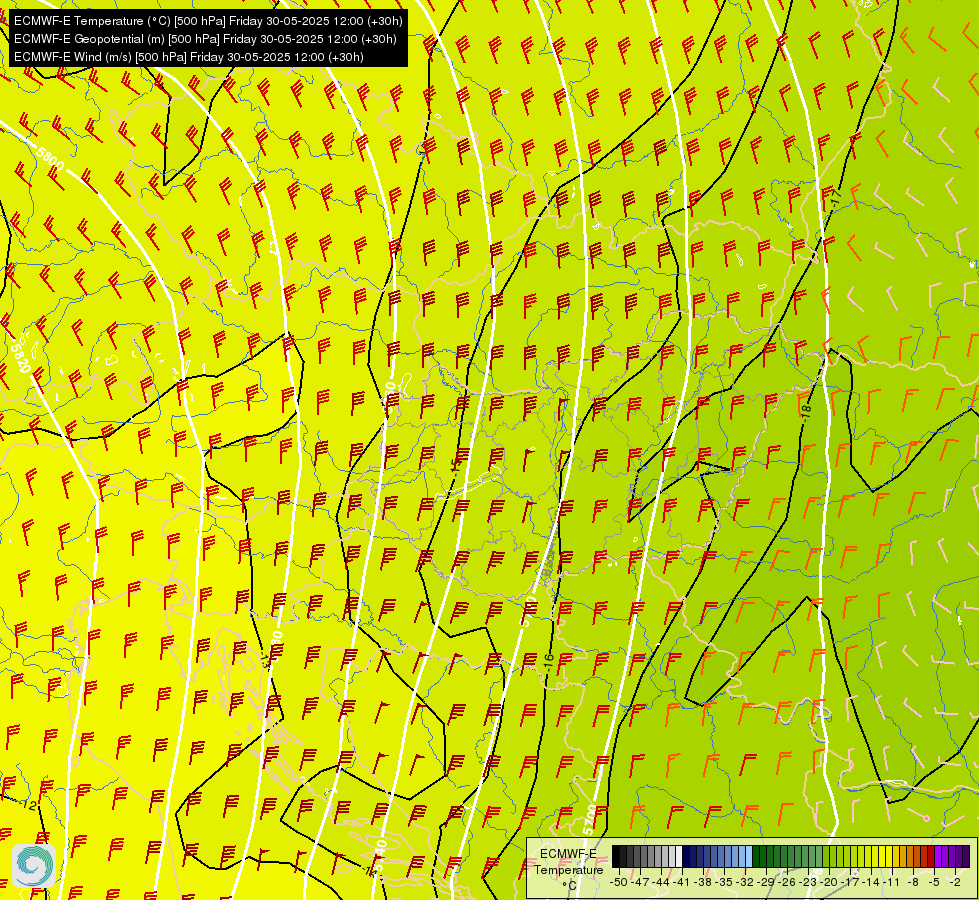Click the swirl logo icon in the corner
This screenshot has height=900, width=979.
(x=34, y=866)
